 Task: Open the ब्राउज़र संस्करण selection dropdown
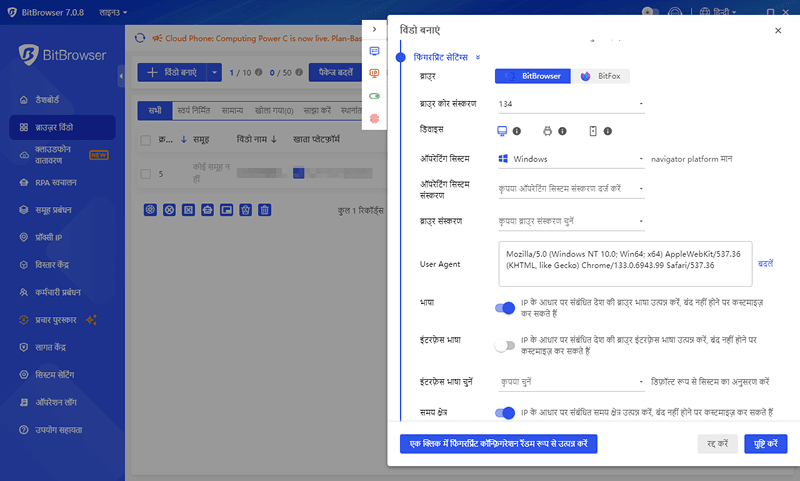pos(570,221)
